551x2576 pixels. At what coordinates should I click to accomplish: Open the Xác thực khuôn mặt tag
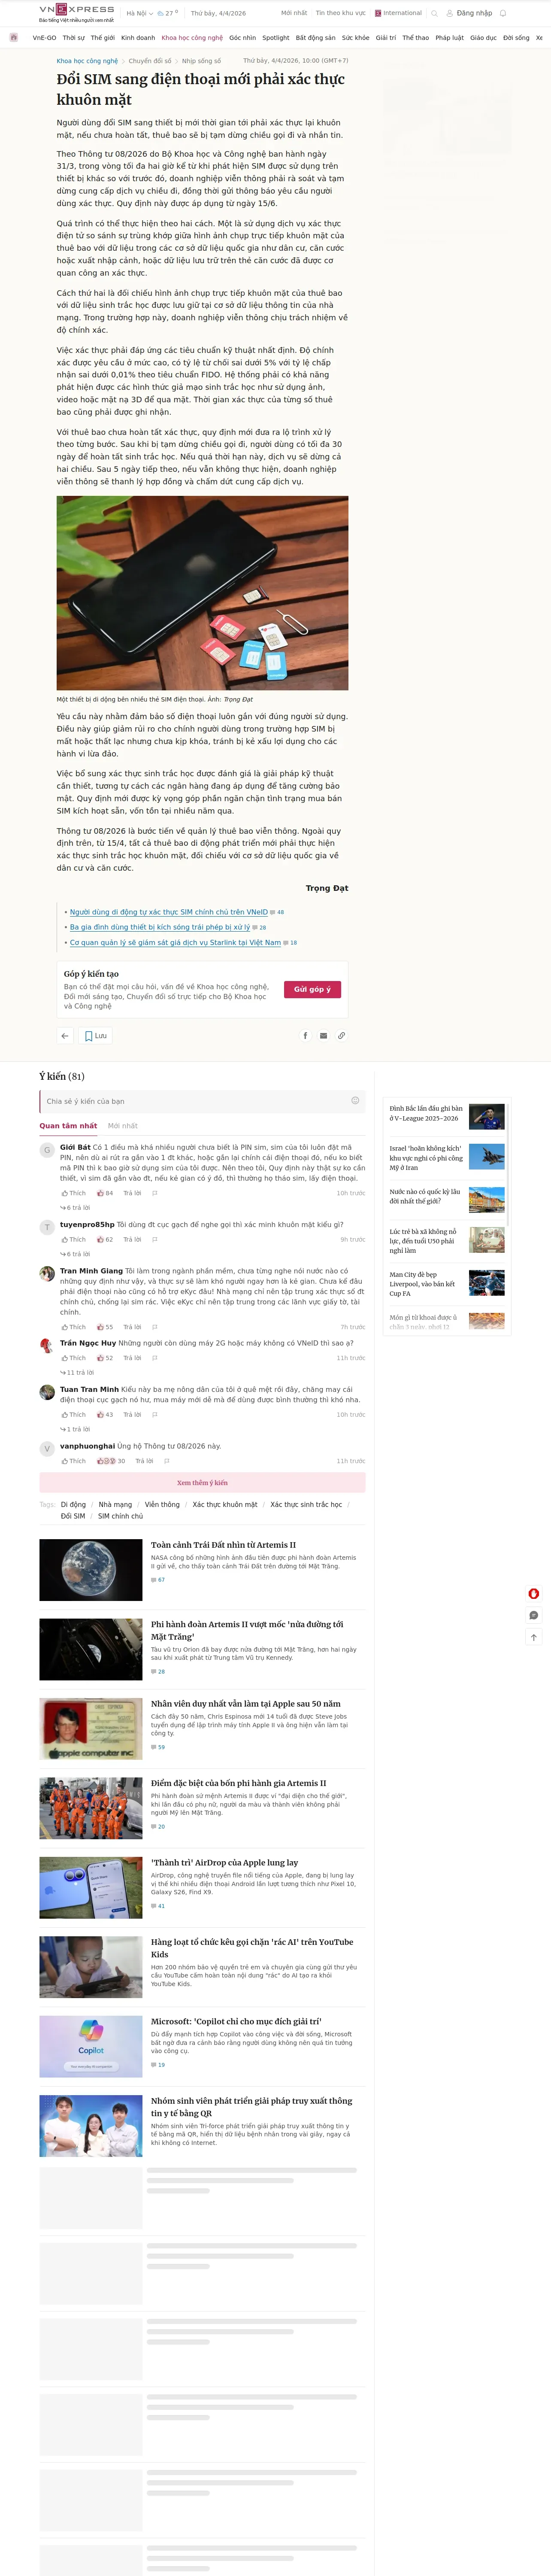click(225, 1504)
